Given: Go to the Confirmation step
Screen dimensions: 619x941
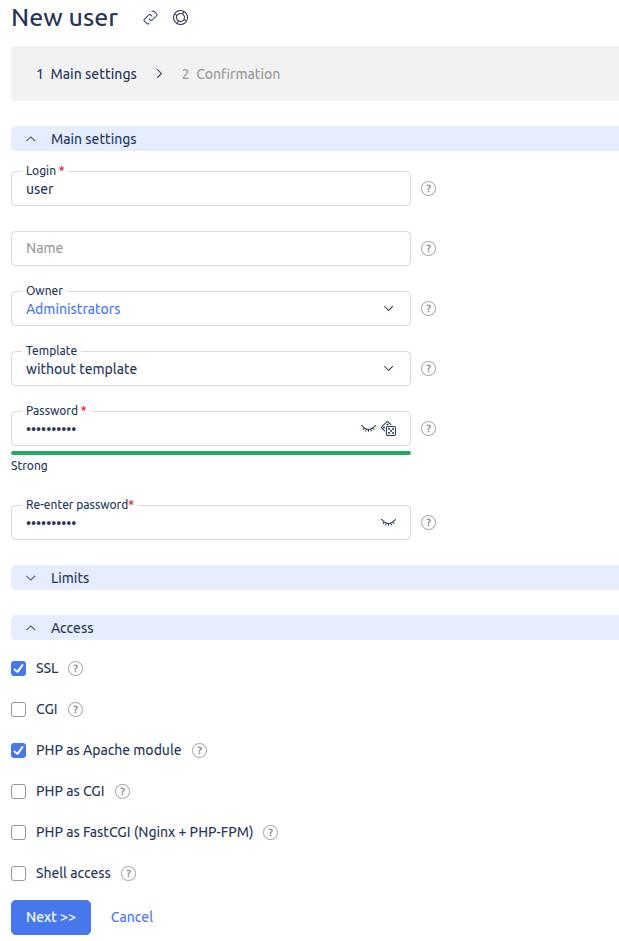Looking at the screenshot, I should (x=231, y=74).
